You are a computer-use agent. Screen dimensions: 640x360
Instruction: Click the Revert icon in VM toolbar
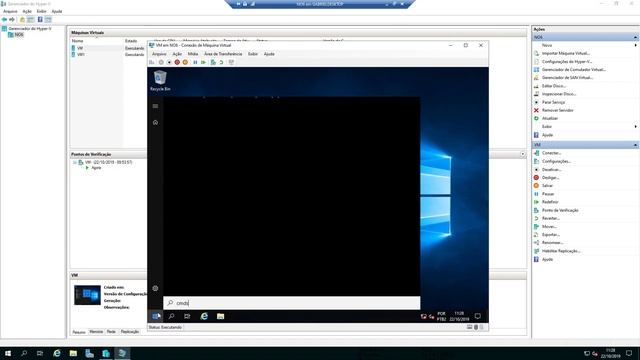click(221, 62)
